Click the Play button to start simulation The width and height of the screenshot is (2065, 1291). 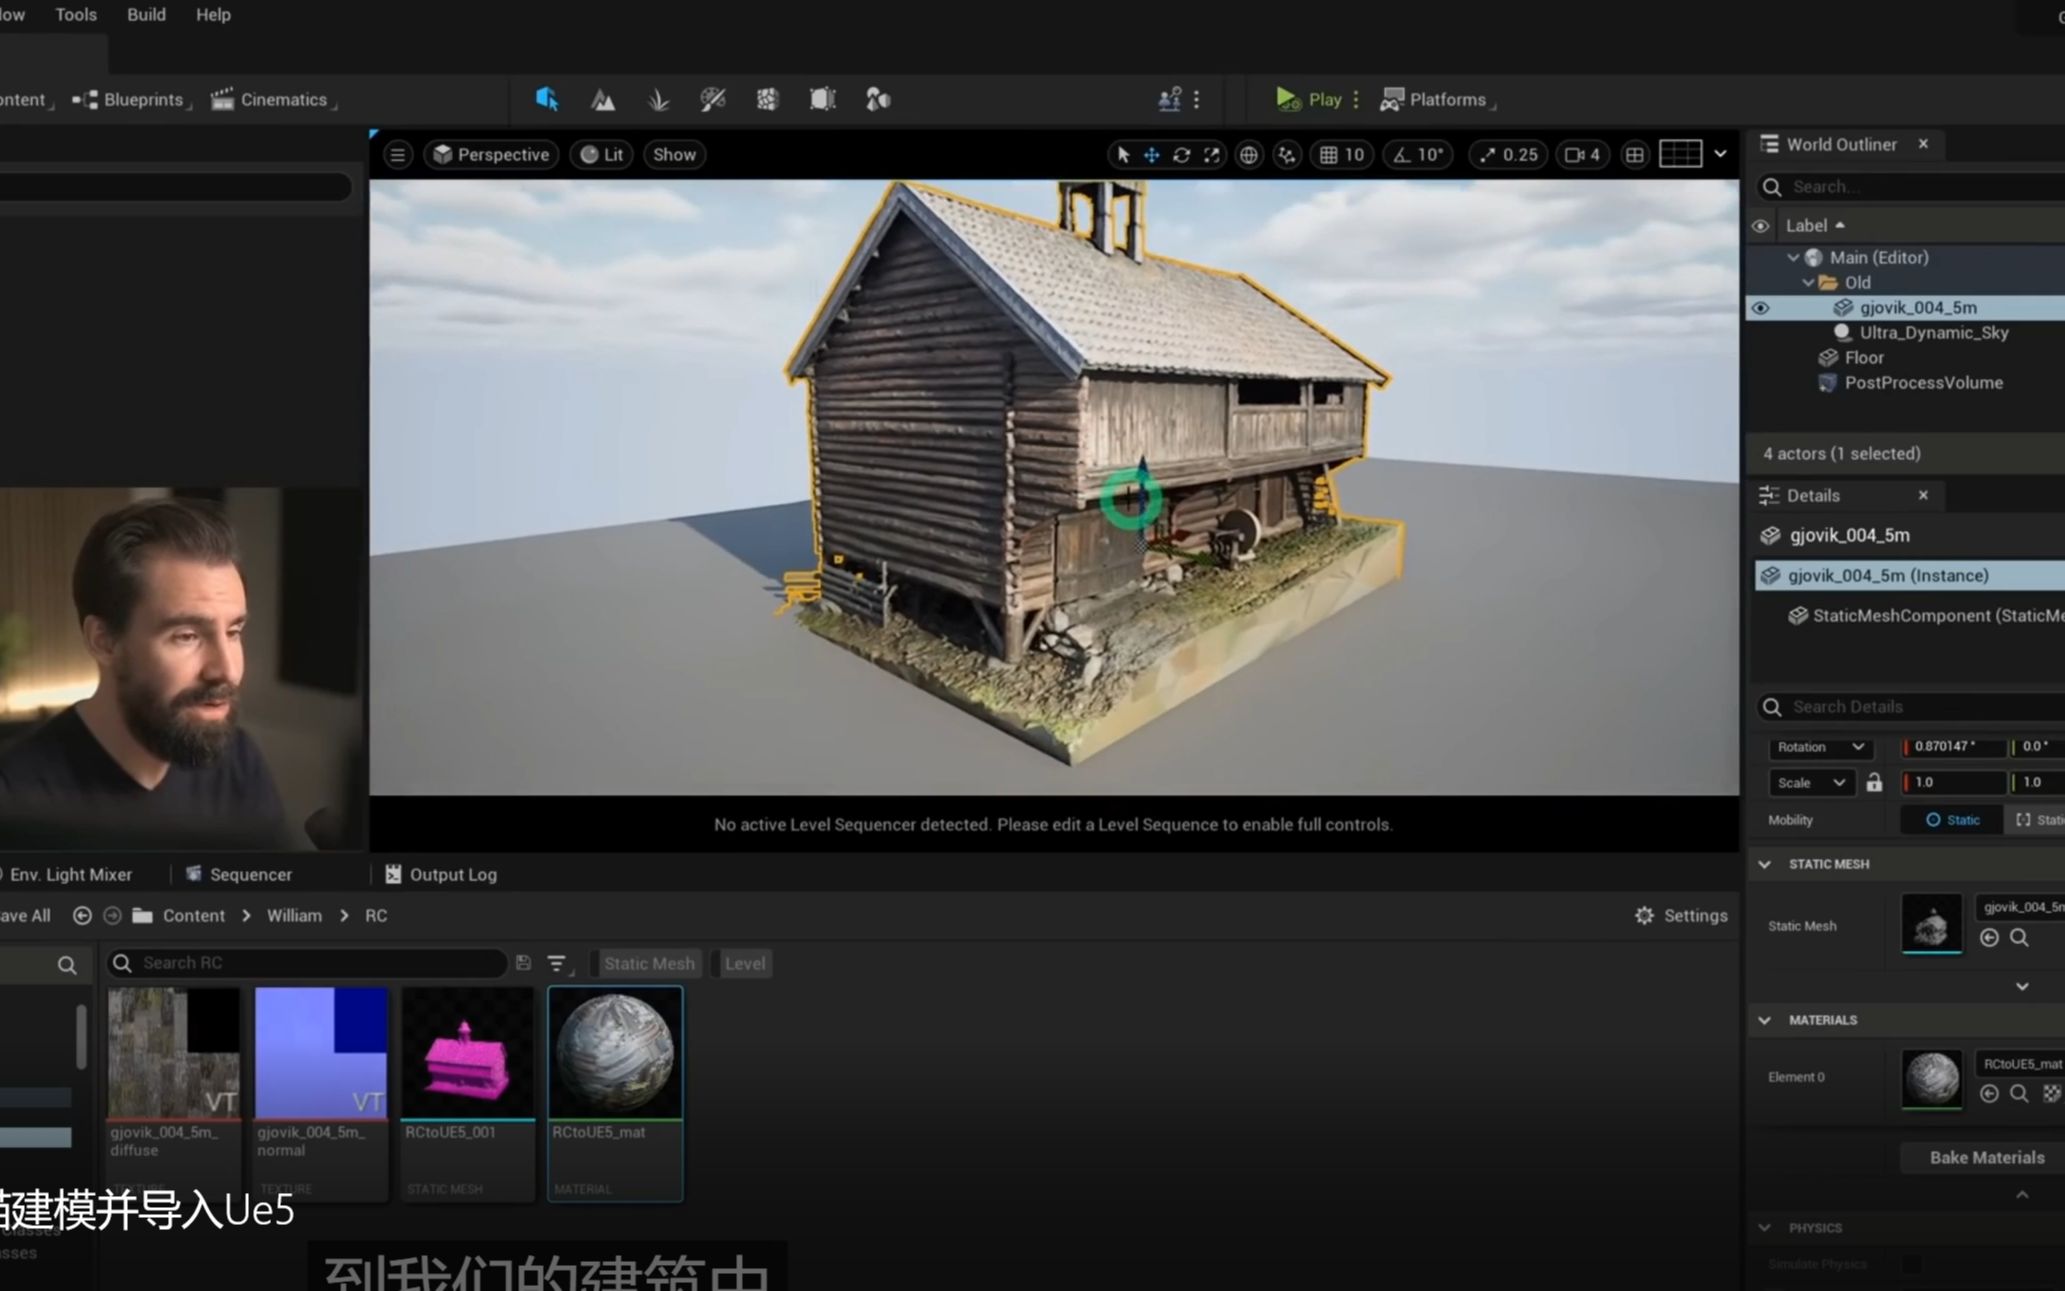[1308, 98]
